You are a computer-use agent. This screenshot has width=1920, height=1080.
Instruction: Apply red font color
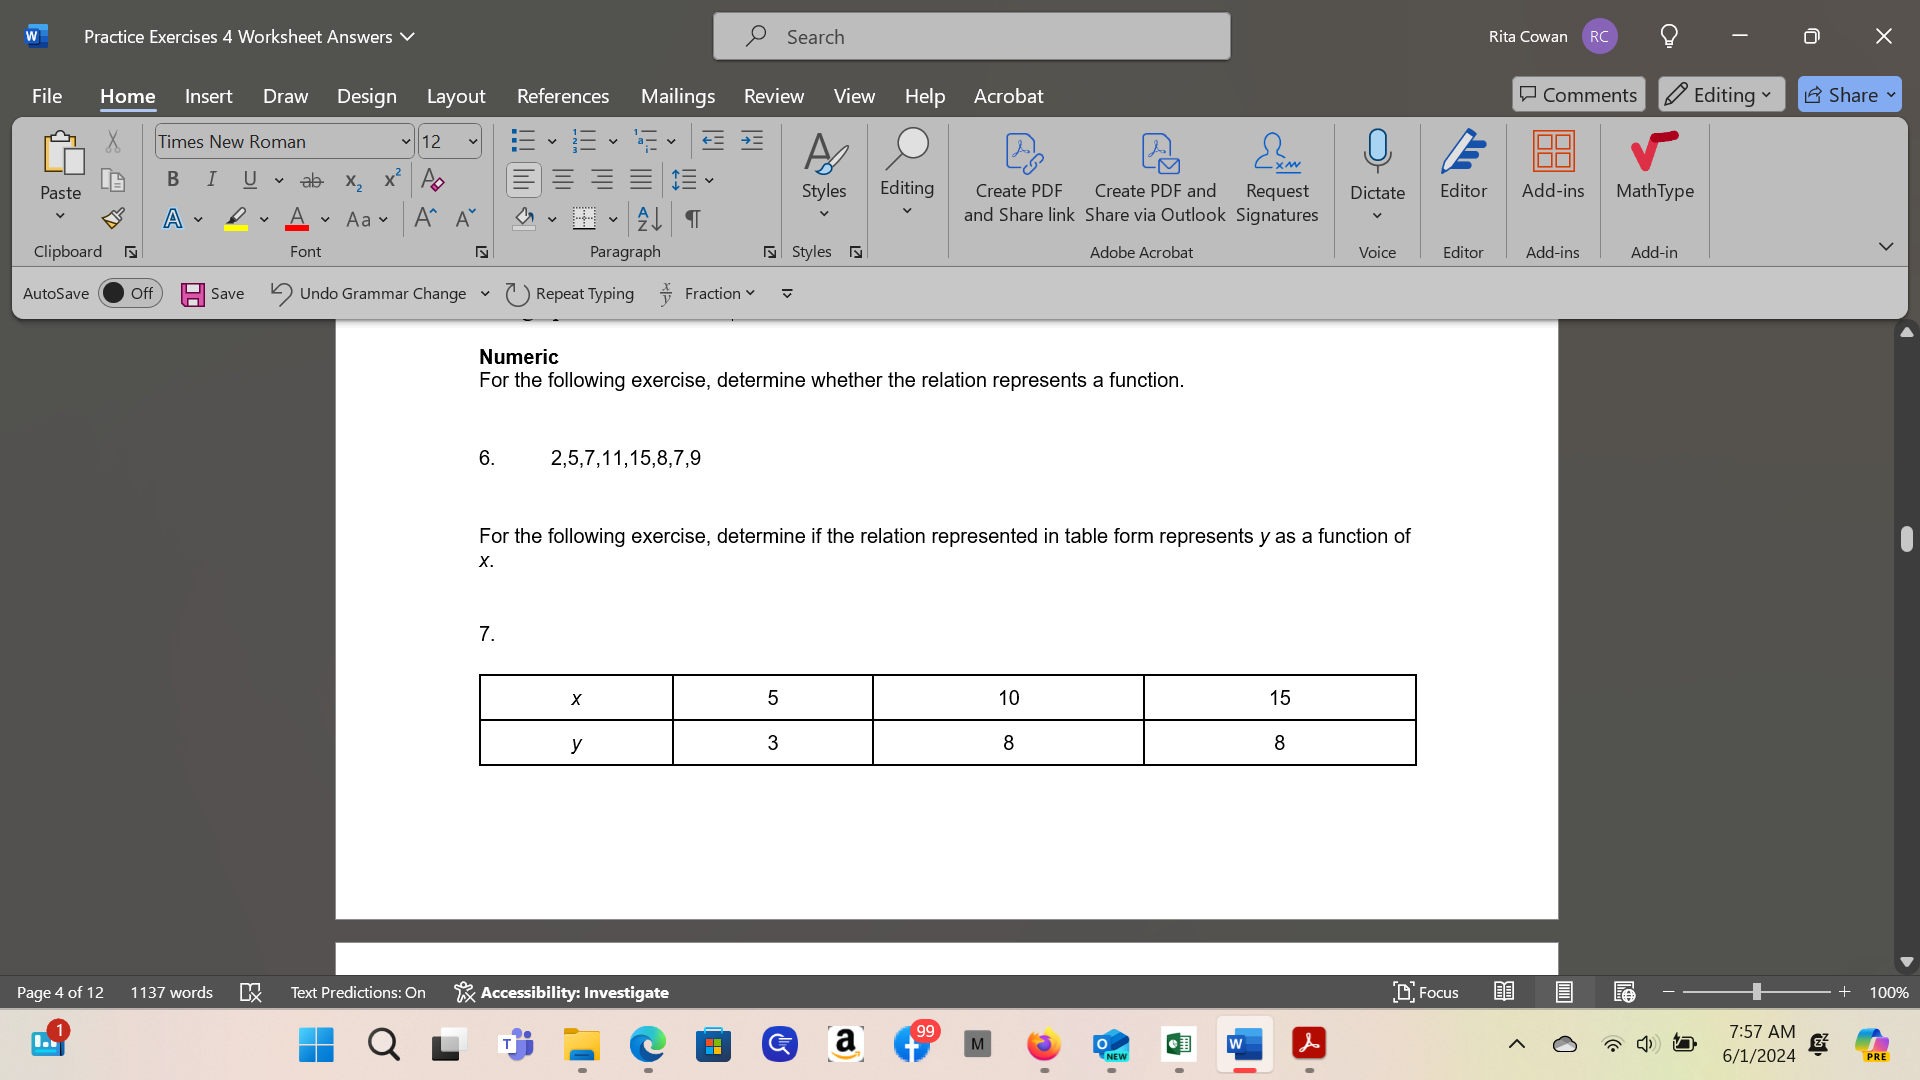297,219
